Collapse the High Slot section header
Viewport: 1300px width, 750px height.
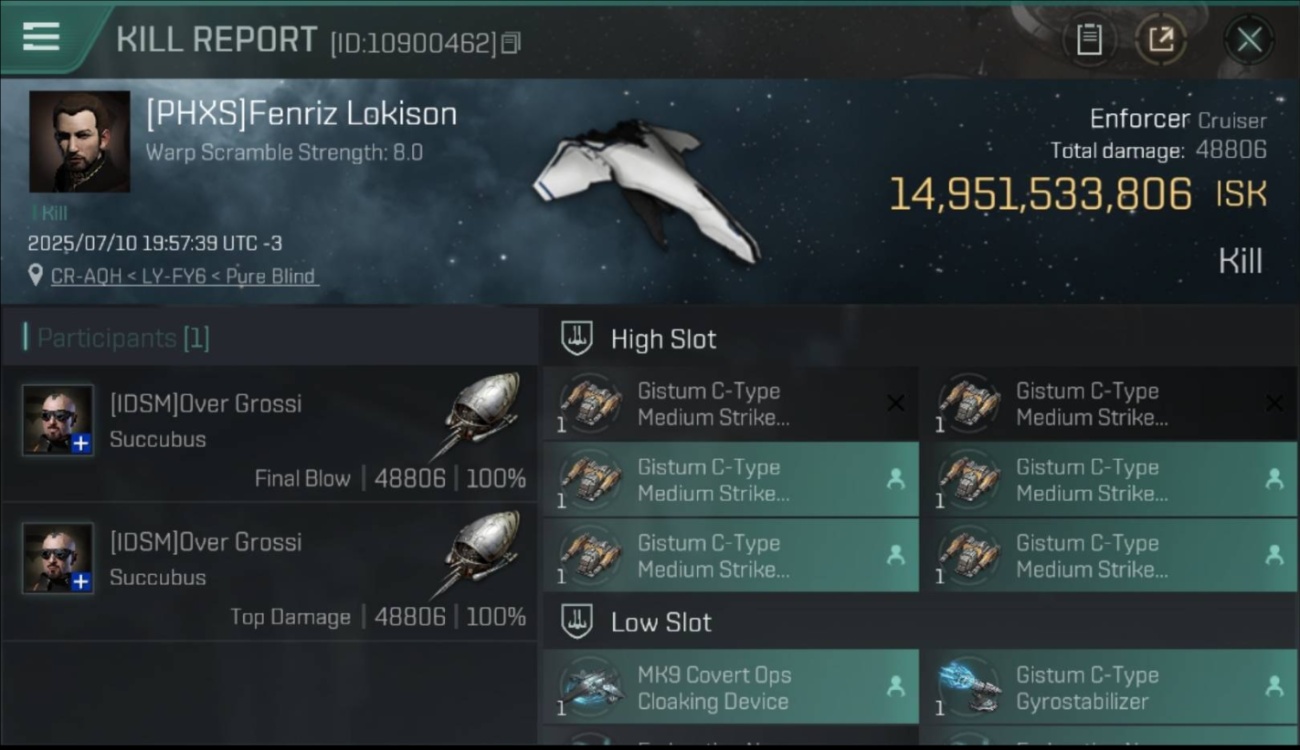click(920, 339)
